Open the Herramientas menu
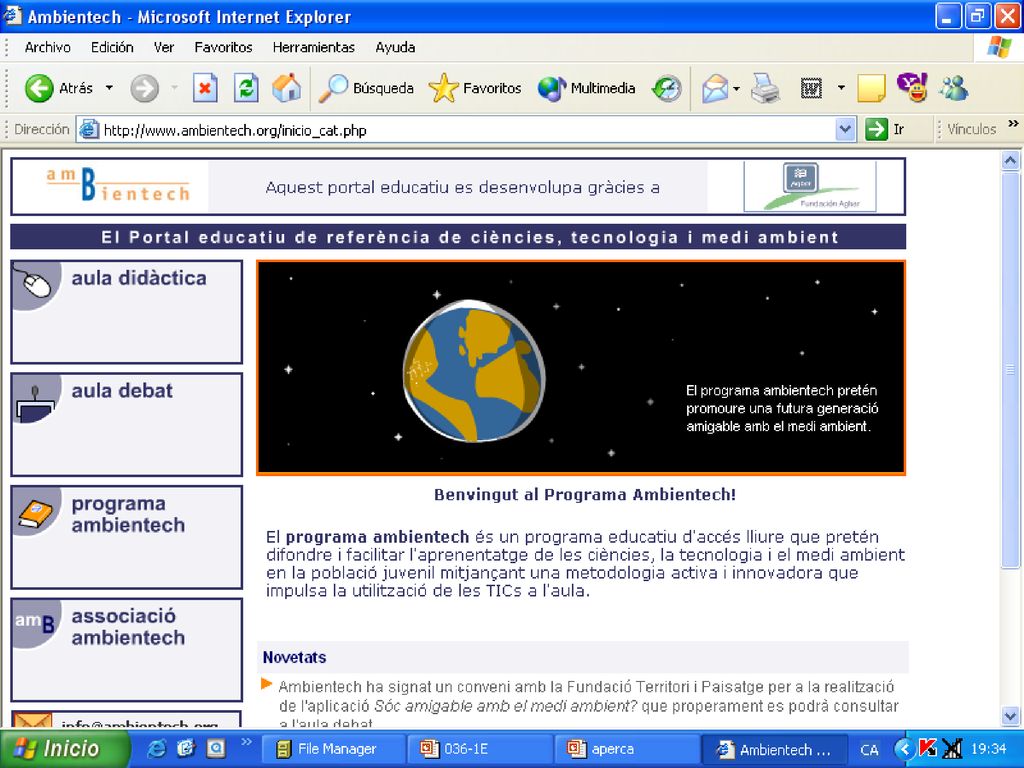Screen dimensions: 1024x768 313,47
